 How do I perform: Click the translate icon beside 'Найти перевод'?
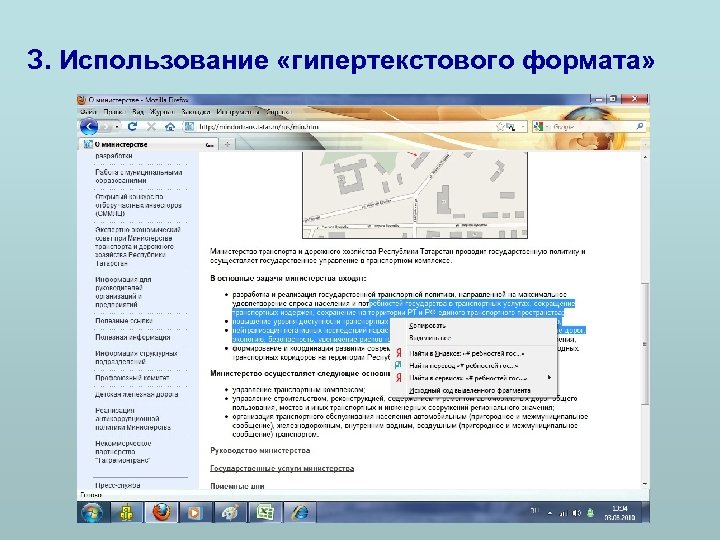coord(398,365)
